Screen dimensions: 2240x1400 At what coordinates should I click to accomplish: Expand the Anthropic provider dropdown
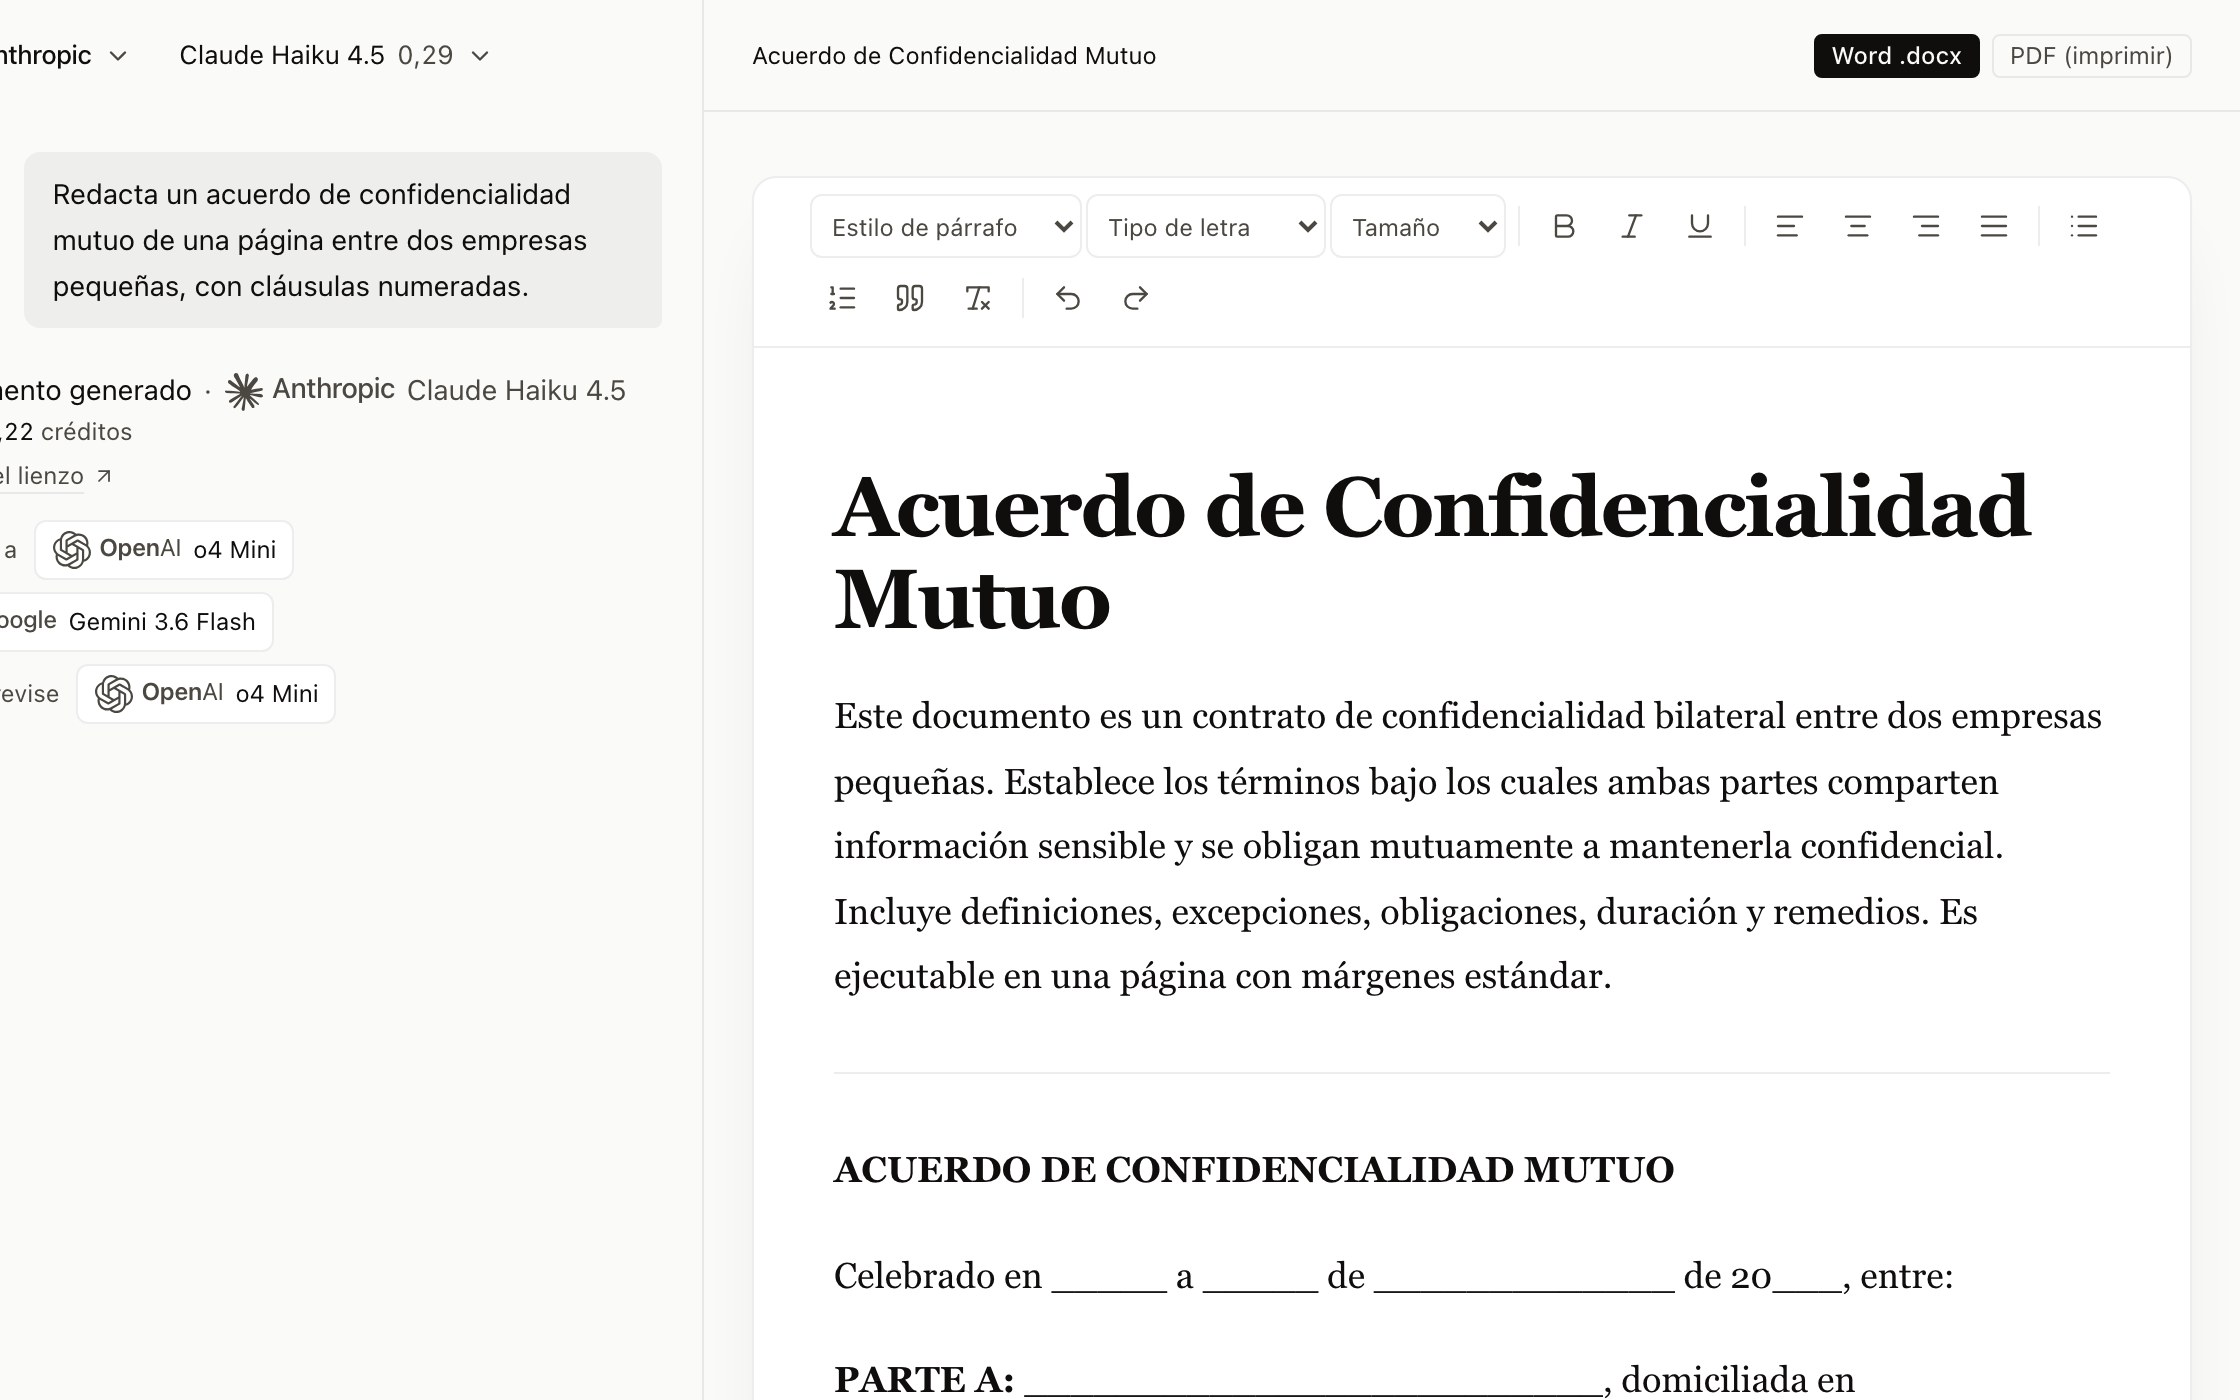63,56
